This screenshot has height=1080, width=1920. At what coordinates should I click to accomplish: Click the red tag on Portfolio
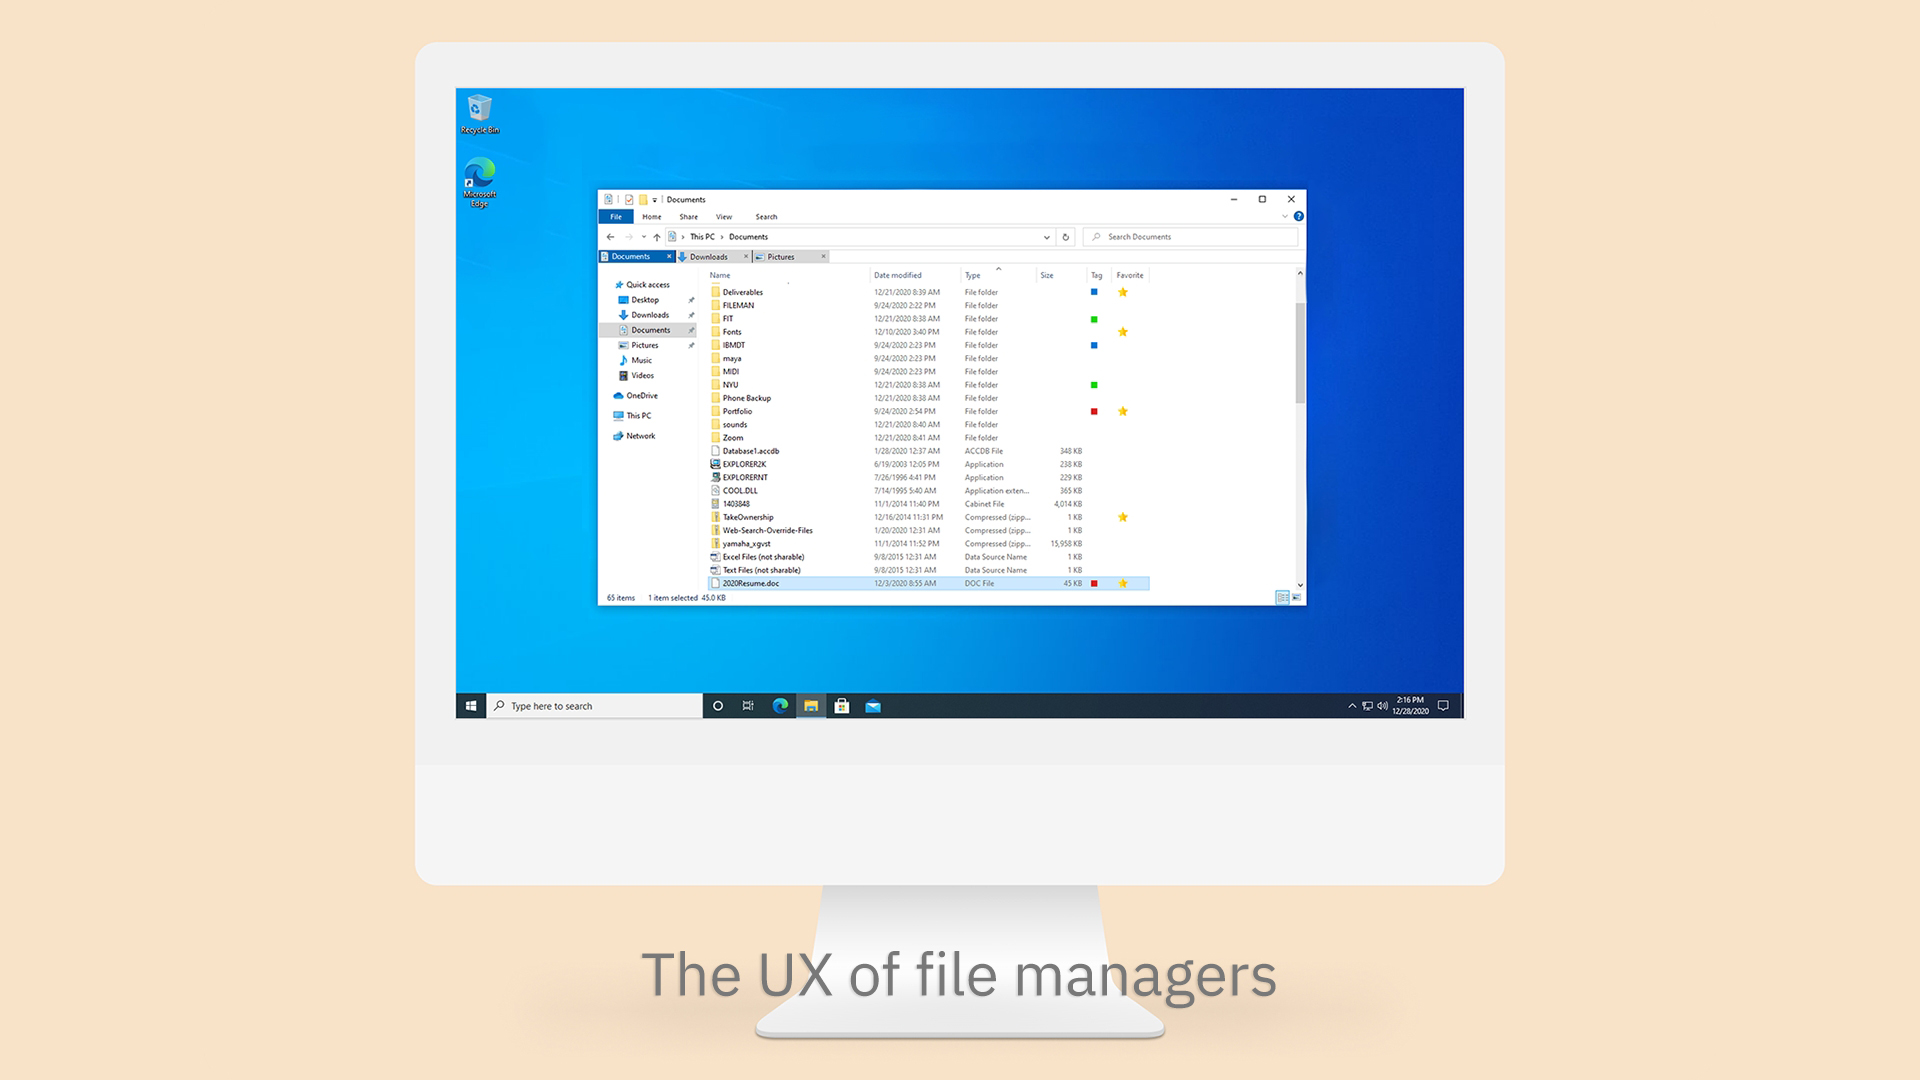(x=1094, y=411)
